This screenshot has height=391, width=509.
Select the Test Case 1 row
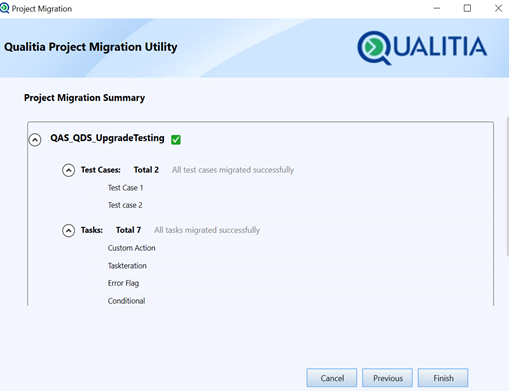[293, 188]
